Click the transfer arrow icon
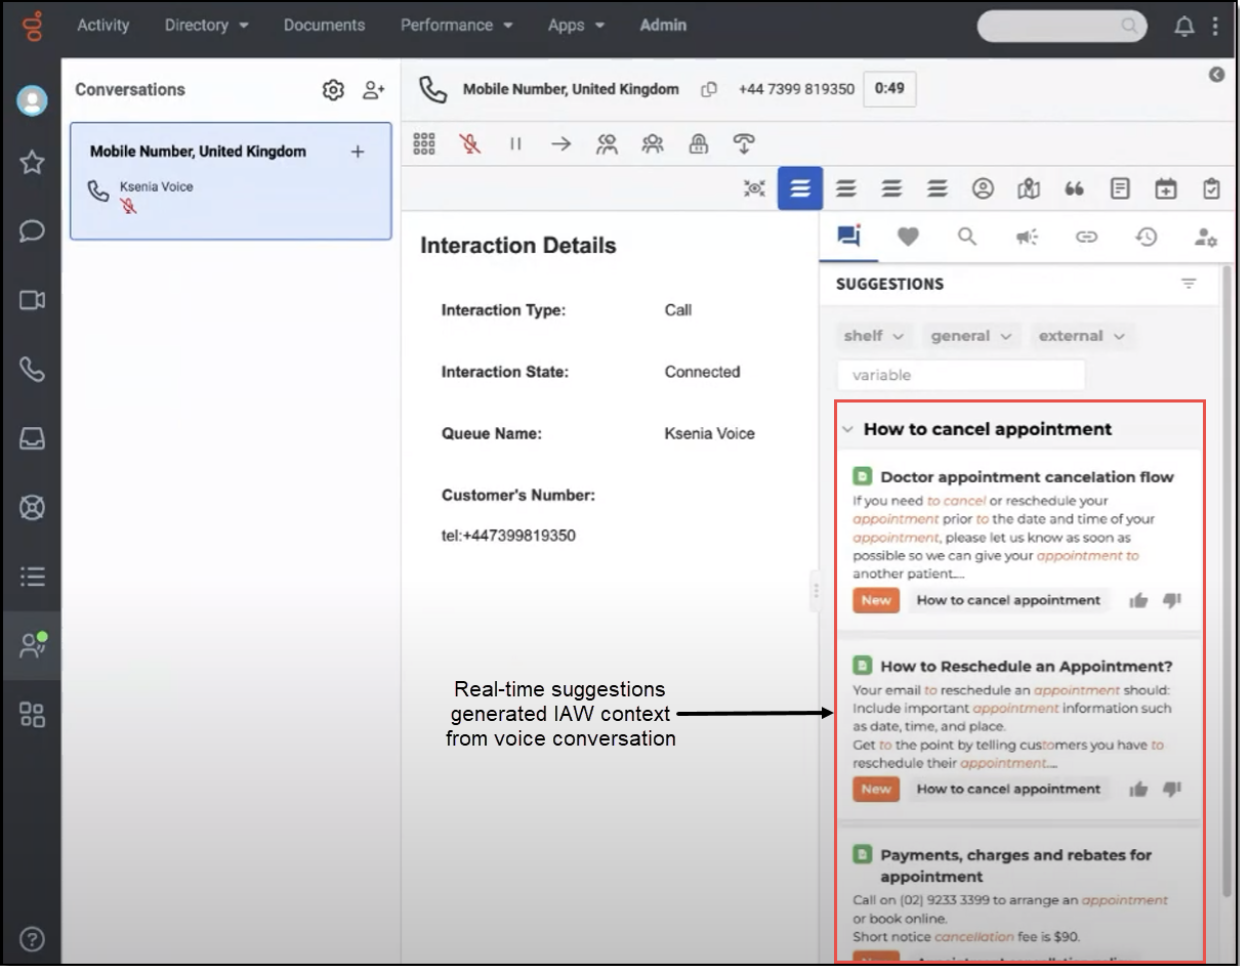 (561, 144)
